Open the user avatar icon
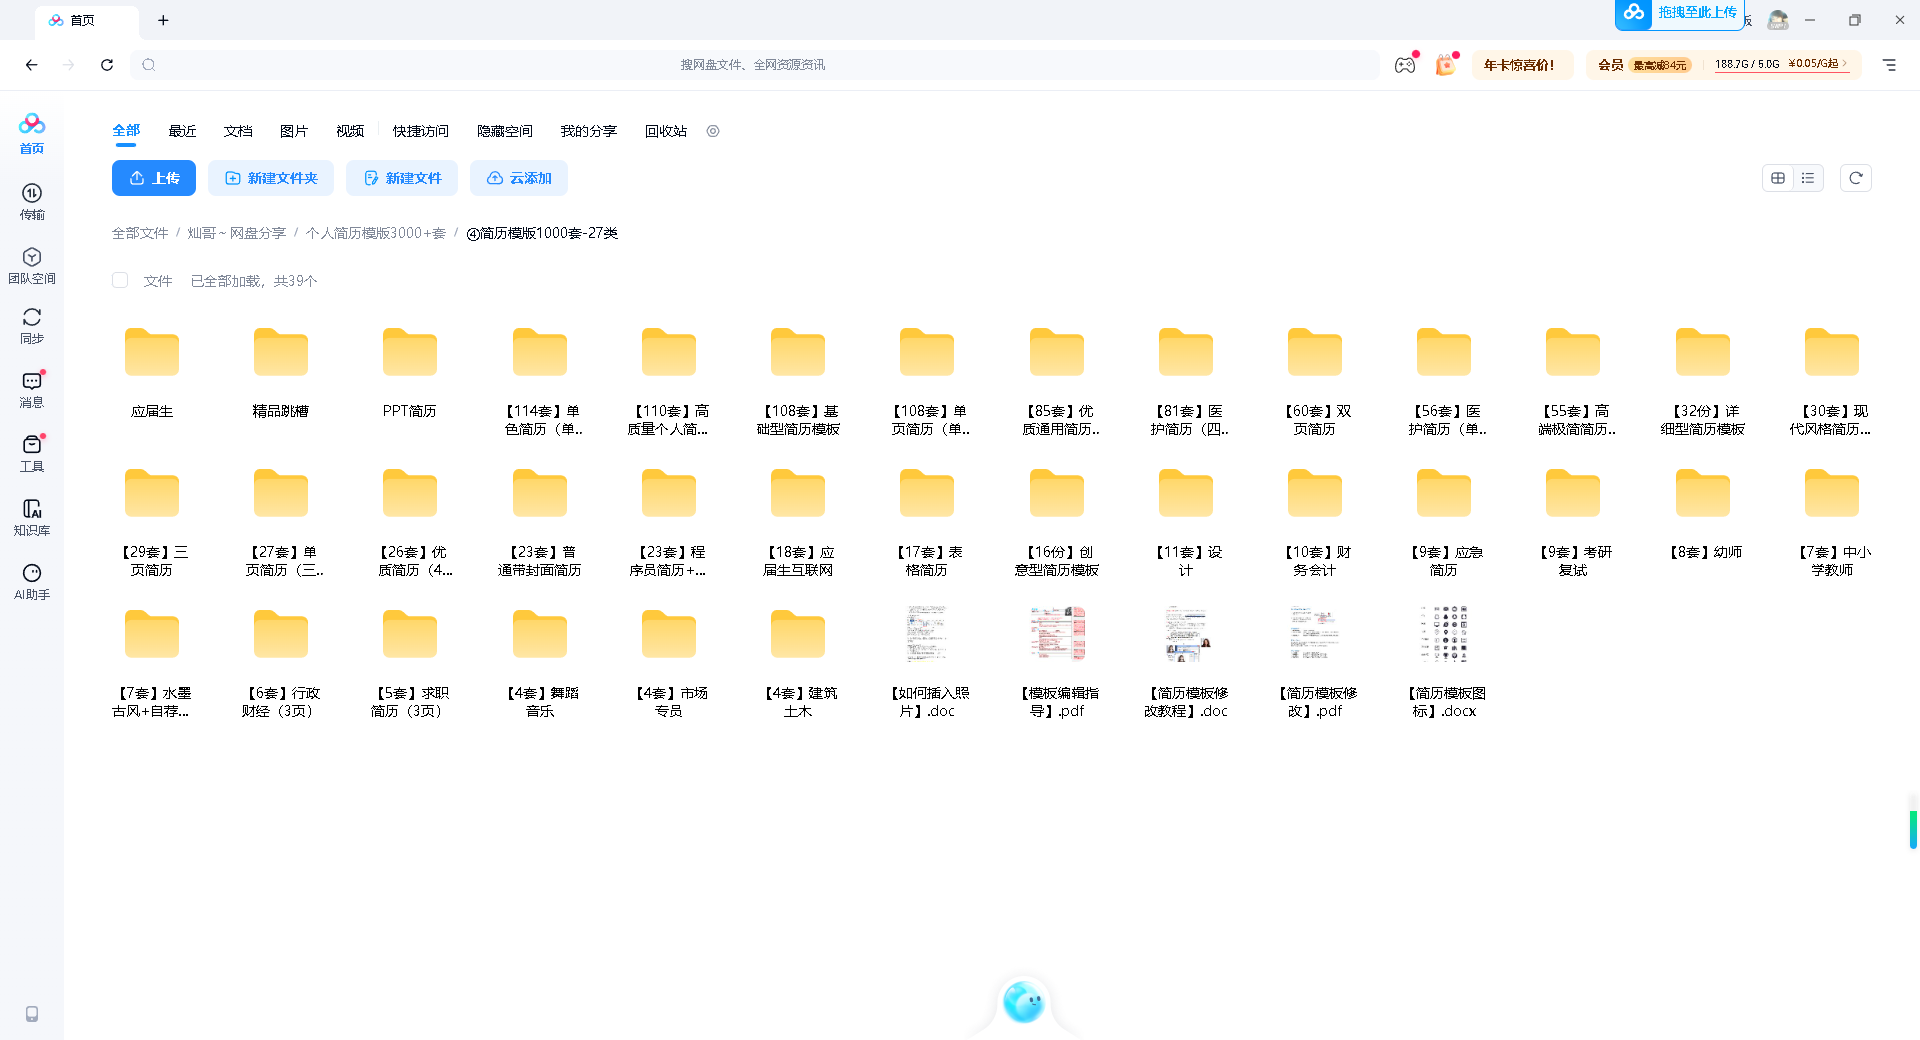The height and width of the screenshot is (1040, 1920). pos(1778,20)
